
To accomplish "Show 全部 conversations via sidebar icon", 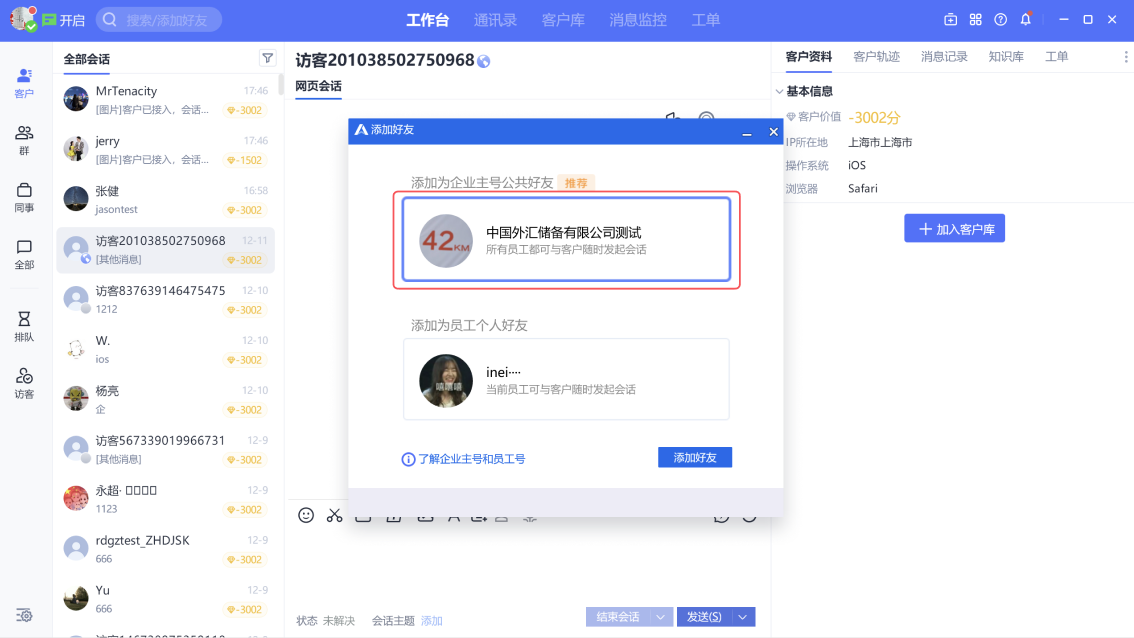I will [x=24, y=255].
